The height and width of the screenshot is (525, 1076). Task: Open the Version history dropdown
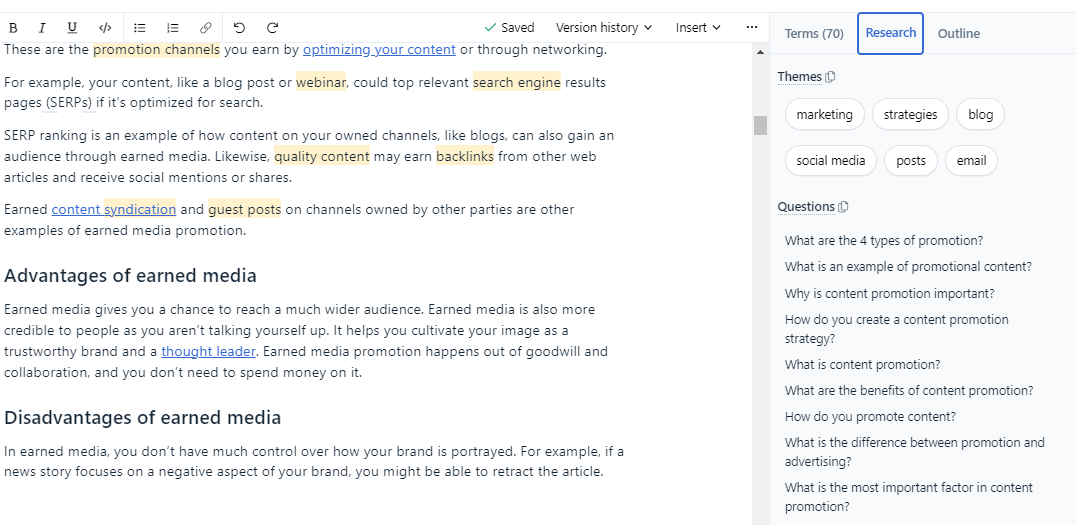tap(604, 27)
